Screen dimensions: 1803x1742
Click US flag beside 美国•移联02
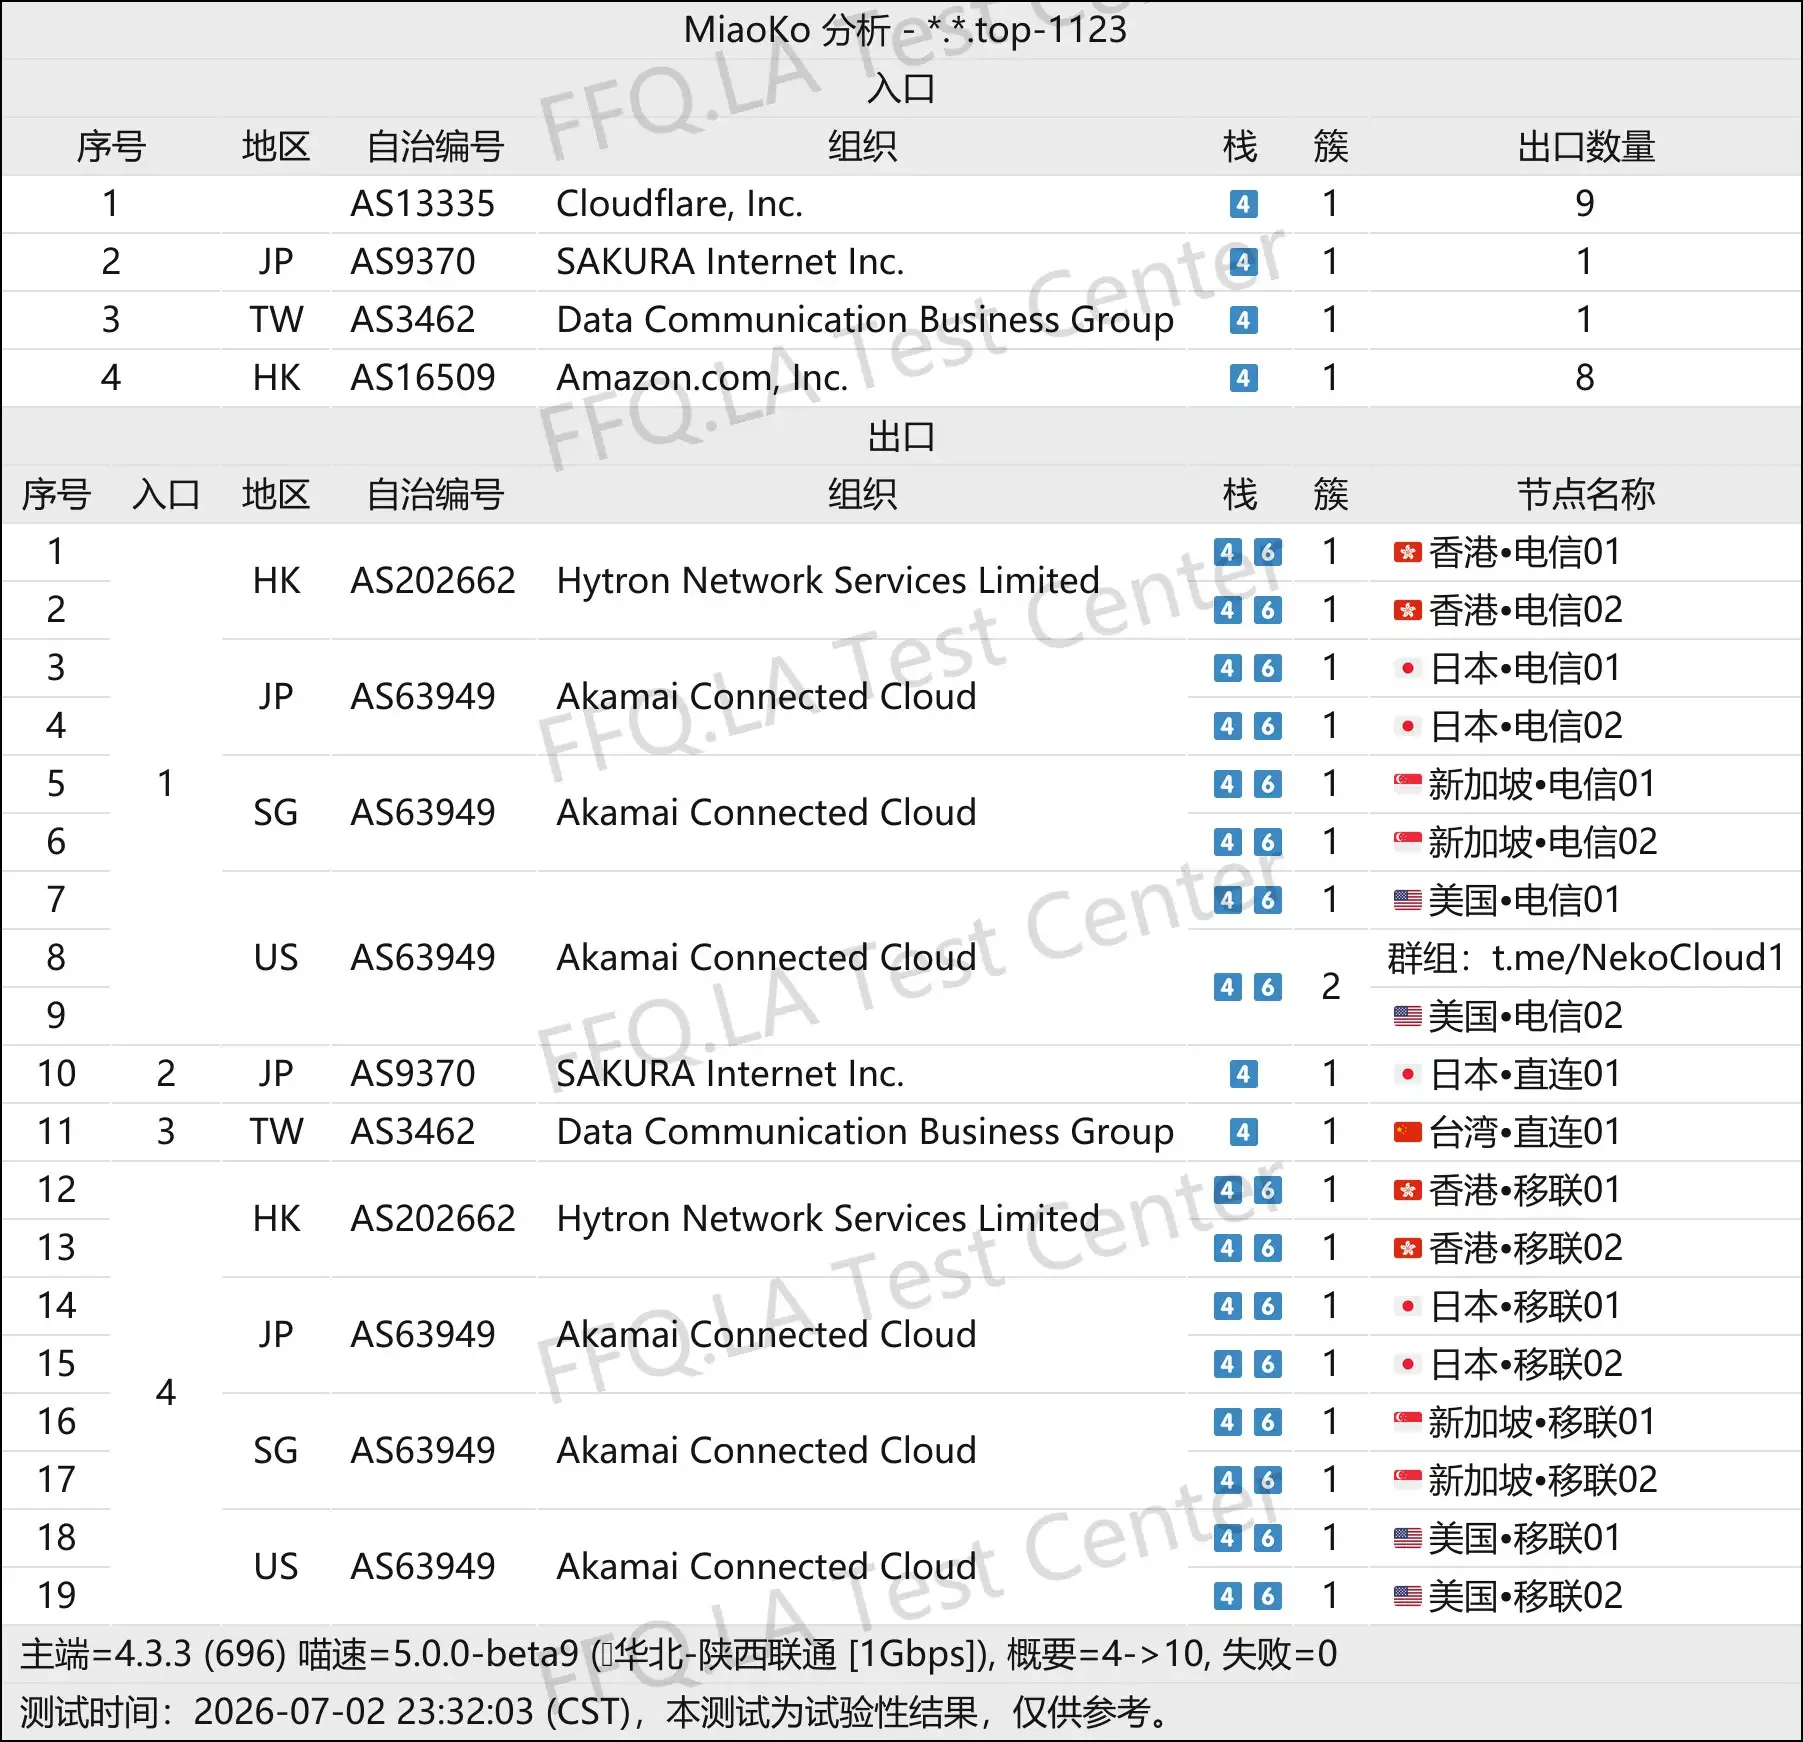pos(1407,1596)
